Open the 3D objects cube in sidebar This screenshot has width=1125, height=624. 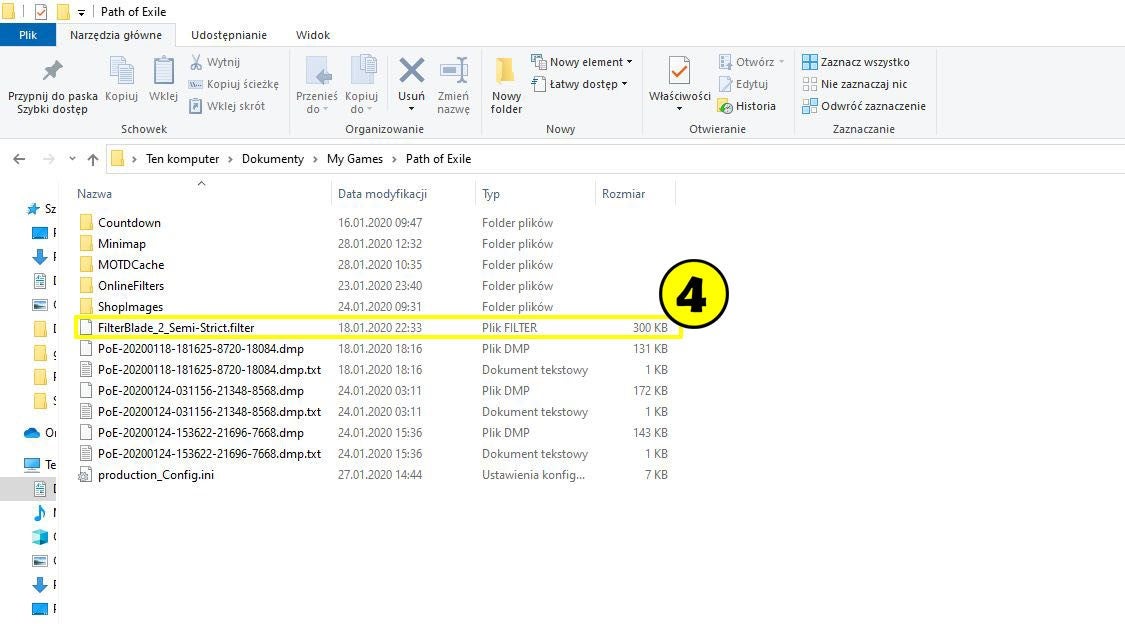(x=40, y=536)
